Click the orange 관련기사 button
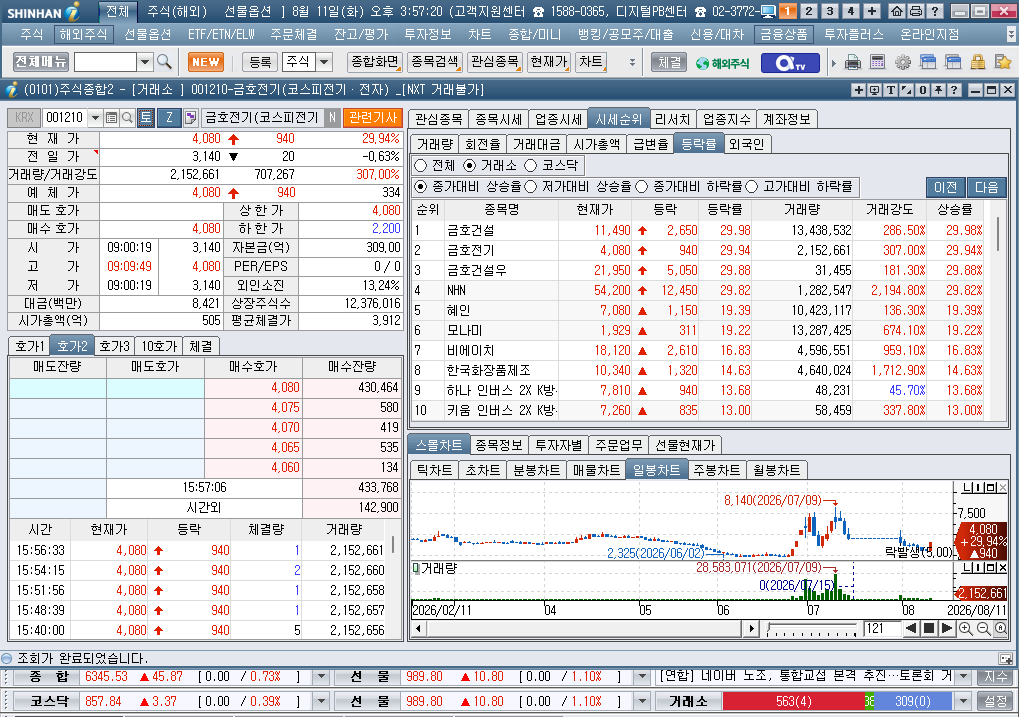 point(372,118)
